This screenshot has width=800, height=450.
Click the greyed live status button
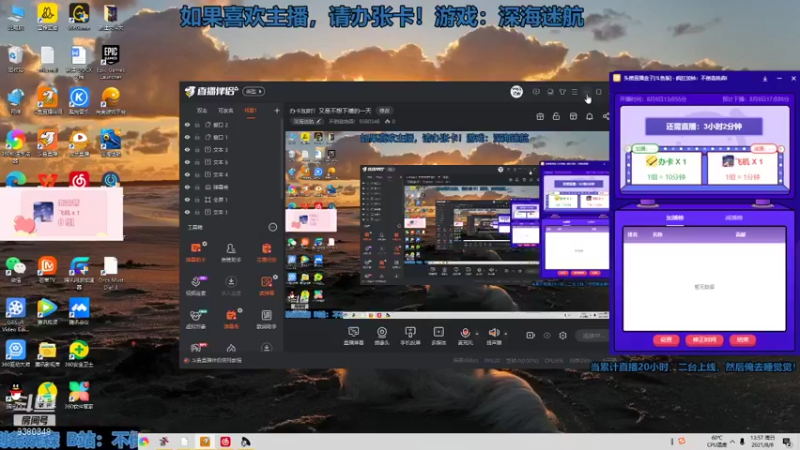pyautogui.click(x=592, y=335)
